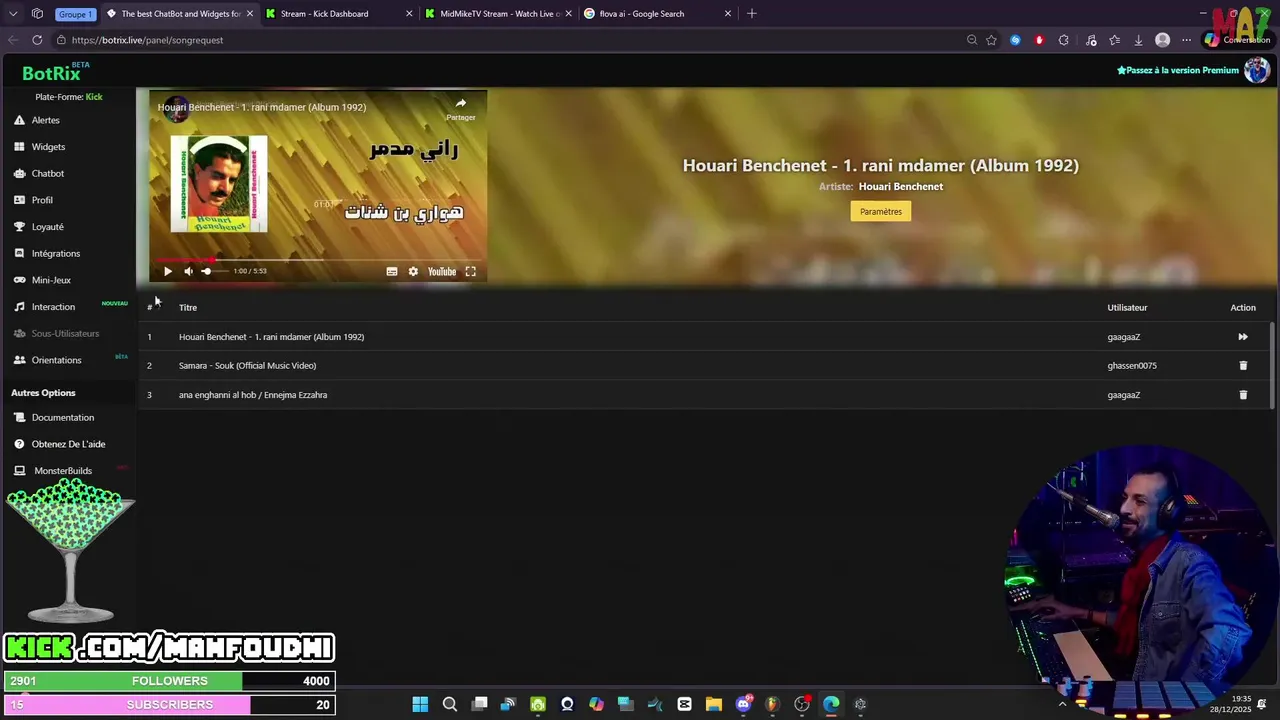This screenshot has width=1280, height=720.
Task: Expand the Groupe 1 tab group
Action: point(76,14)
